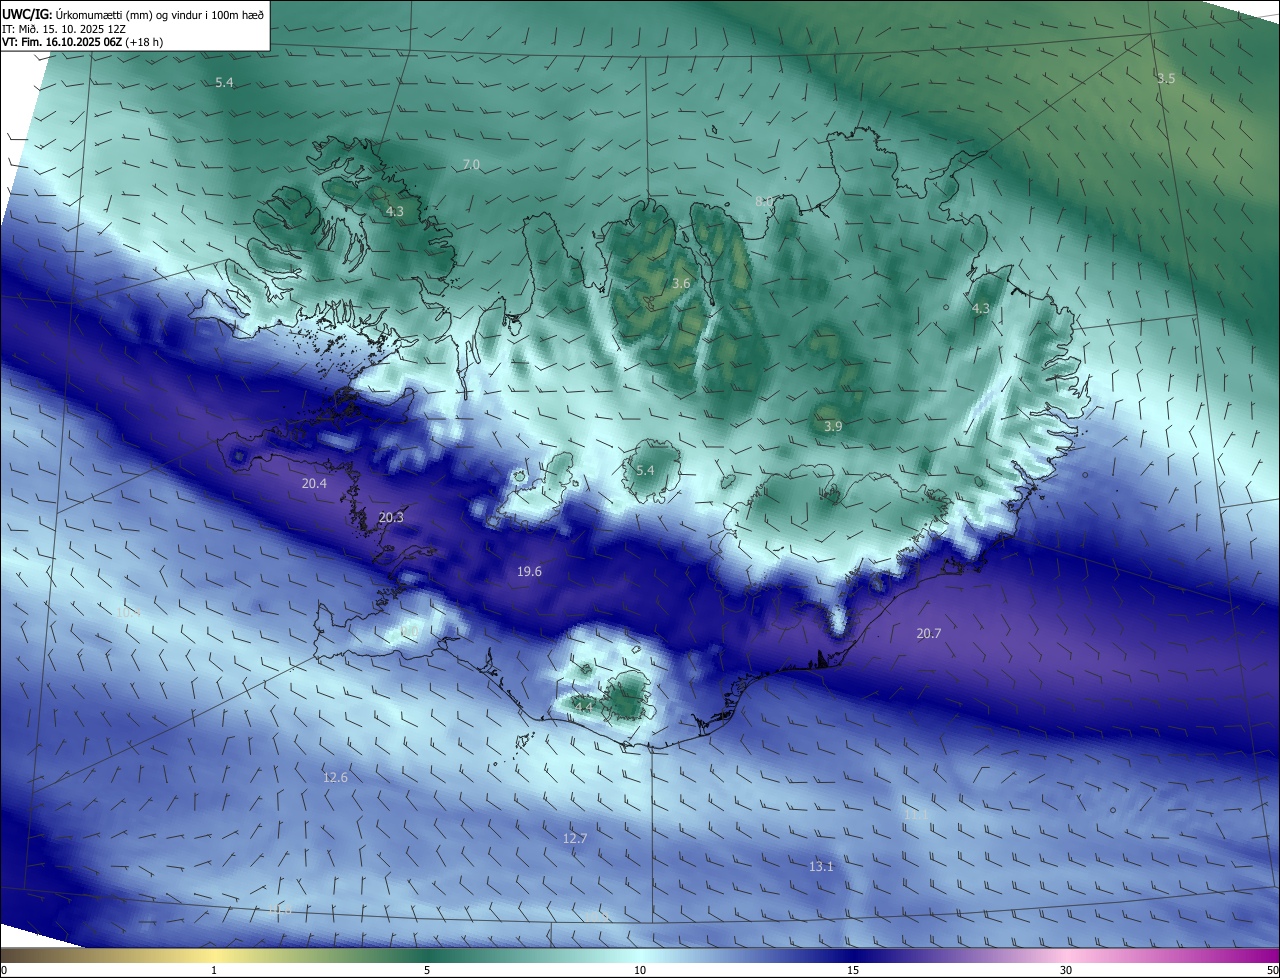Click the '30' tick on the colour scale

click(x=1066, y=970)
